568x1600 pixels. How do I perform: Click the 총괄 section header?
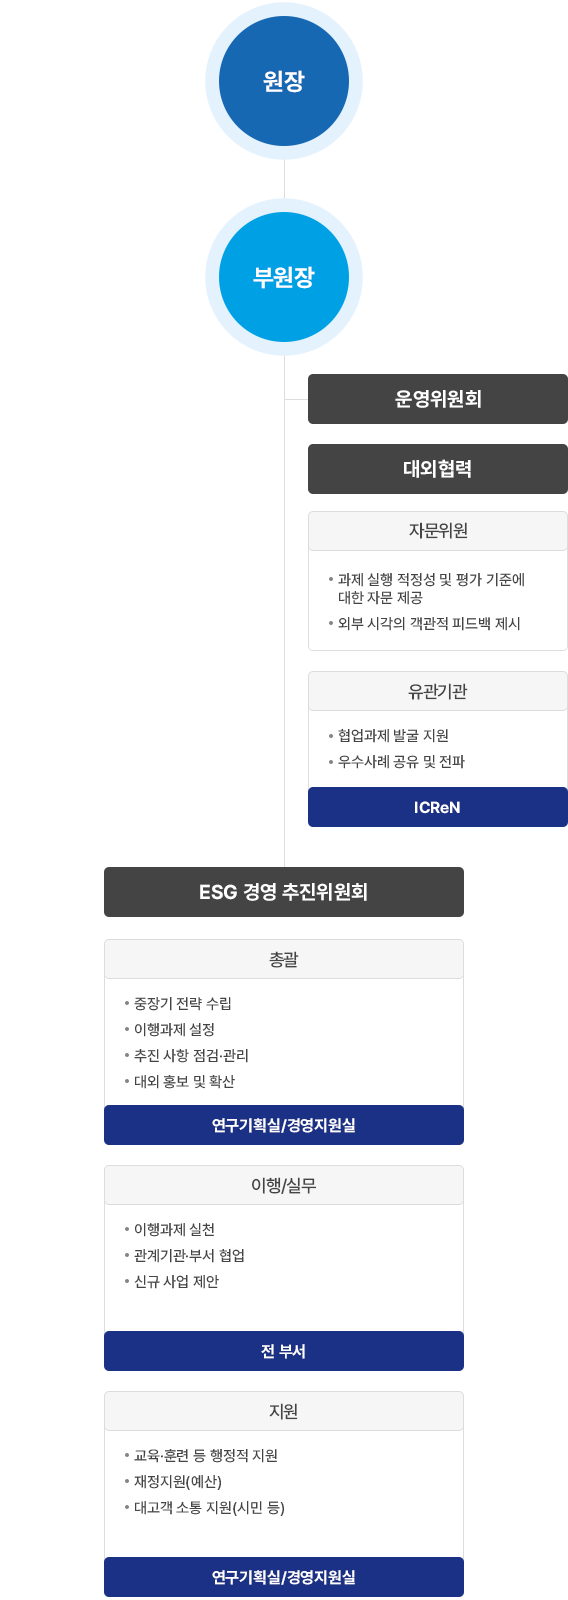(x=284, y=959)
